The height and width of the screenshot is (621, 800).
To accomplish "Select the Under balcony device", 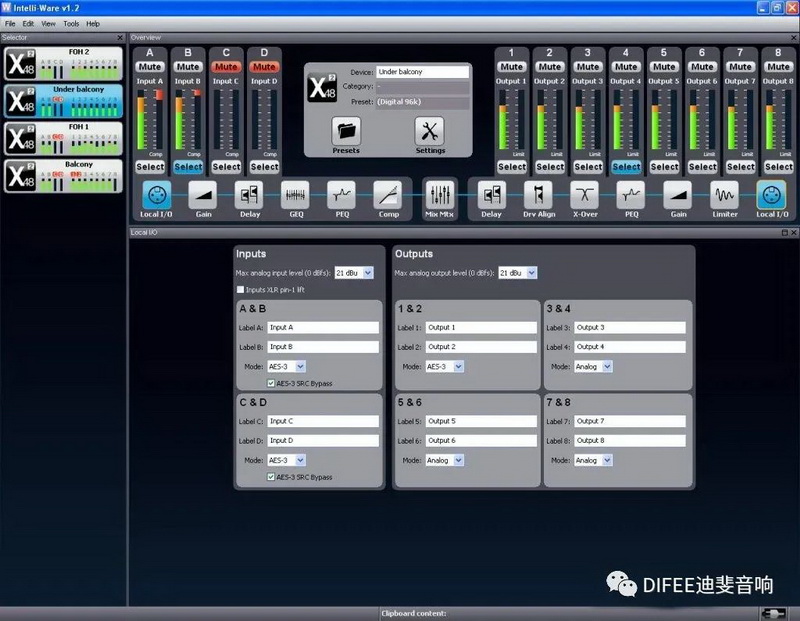I will pos(63,101).
